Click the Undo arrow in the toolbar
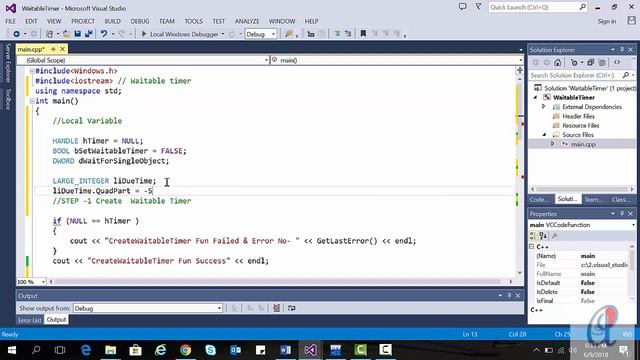 (104, 34)
